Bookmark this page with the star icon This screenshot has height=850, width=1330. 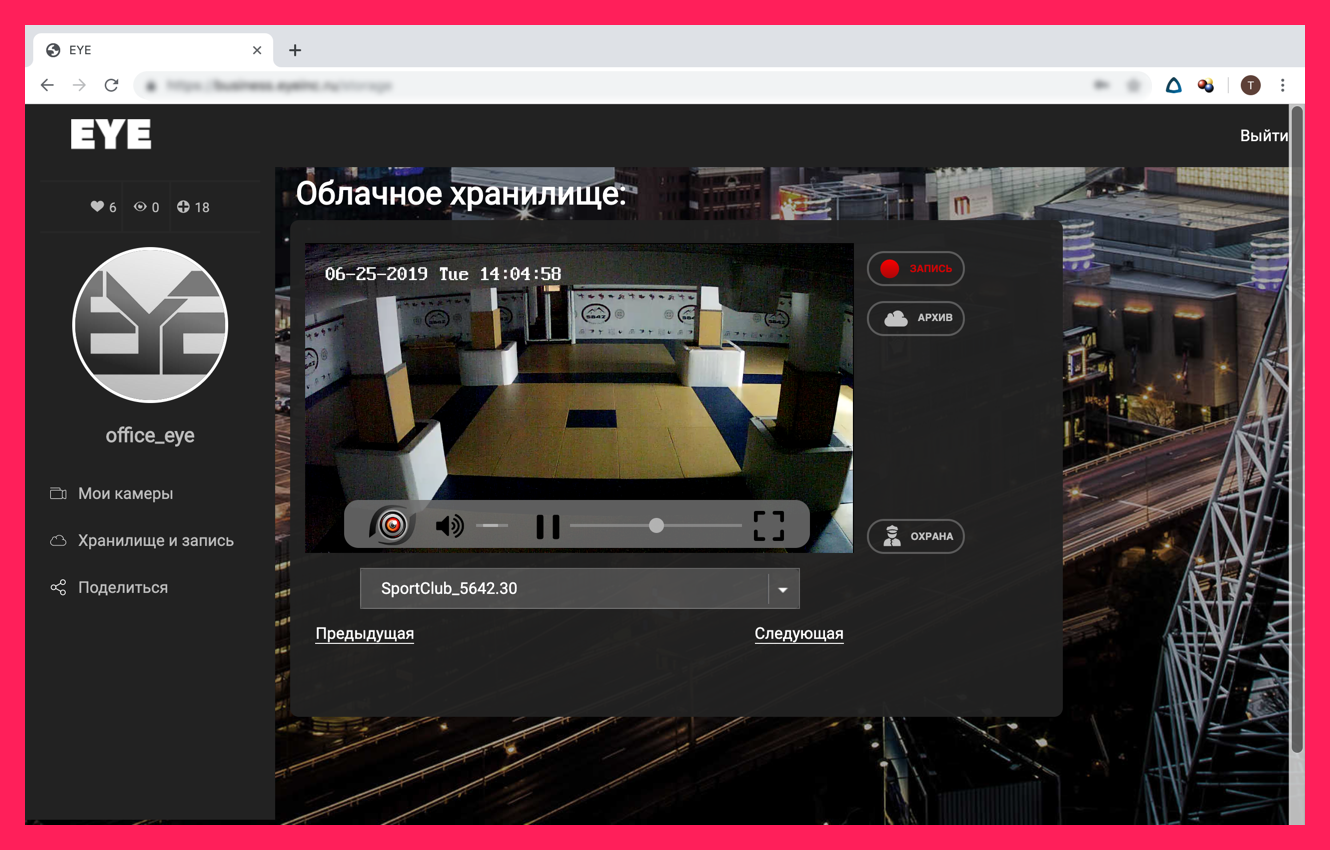(x=1133, y=86)
